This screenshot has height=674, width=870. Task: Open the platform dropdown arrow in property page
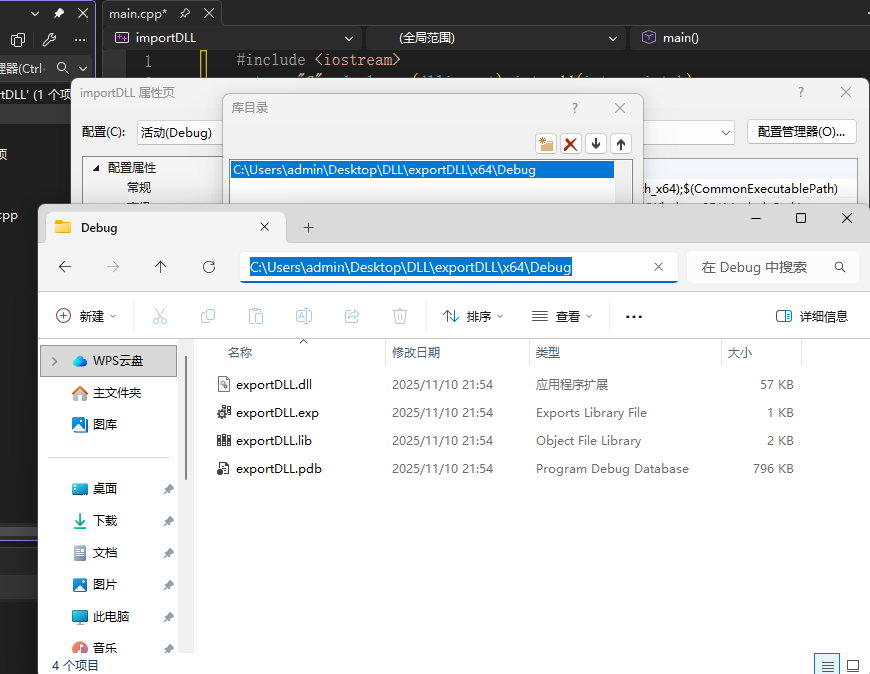point(725,133)
